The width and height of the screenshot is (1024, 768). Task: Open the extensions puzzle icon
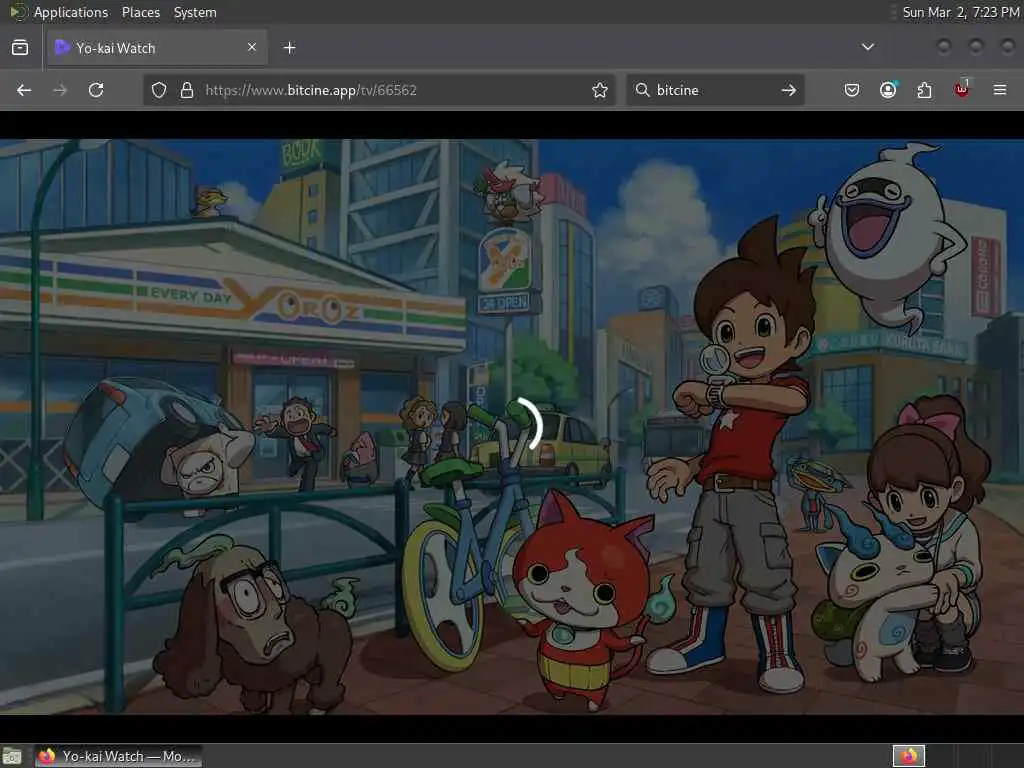tap(924, 90)
